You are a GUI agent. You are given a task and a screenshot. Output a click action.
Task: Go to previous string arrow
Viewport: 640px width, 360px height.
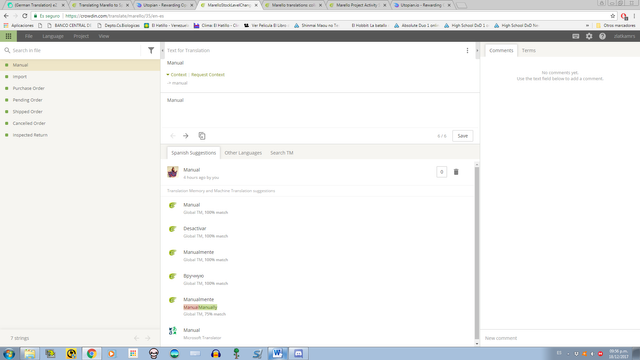(x=173, y=136)
